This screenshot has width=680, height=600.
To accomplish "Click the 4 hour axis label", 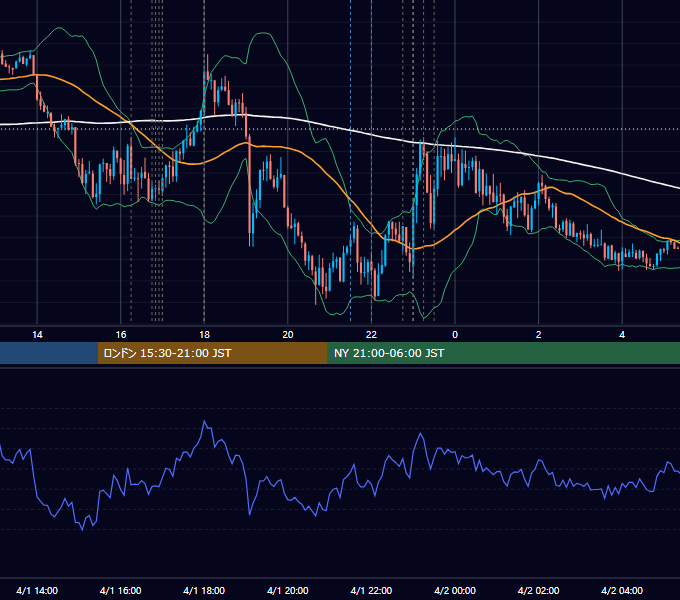I will tap(622, 335).
